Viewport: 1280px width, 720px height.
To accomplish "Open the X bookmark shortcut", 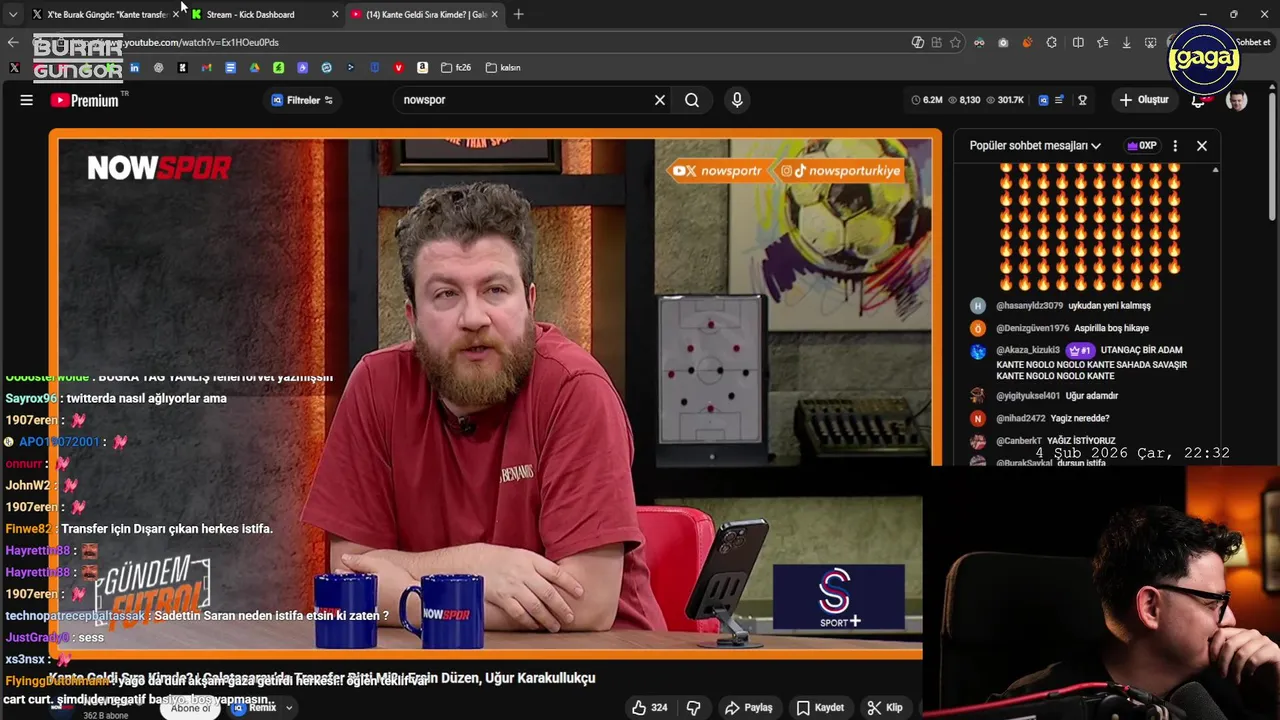I will pyautogui.click(x=14, y=68).
